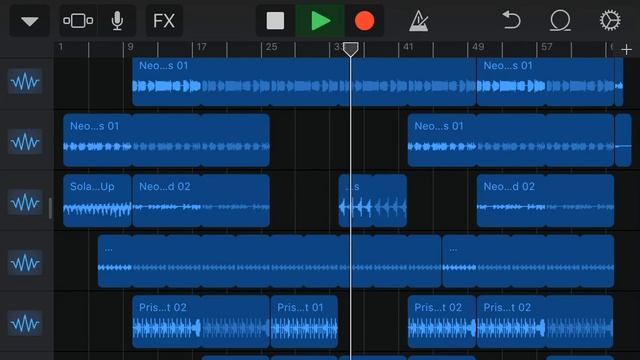Select the Sola...Up audio region

(97, 200)
